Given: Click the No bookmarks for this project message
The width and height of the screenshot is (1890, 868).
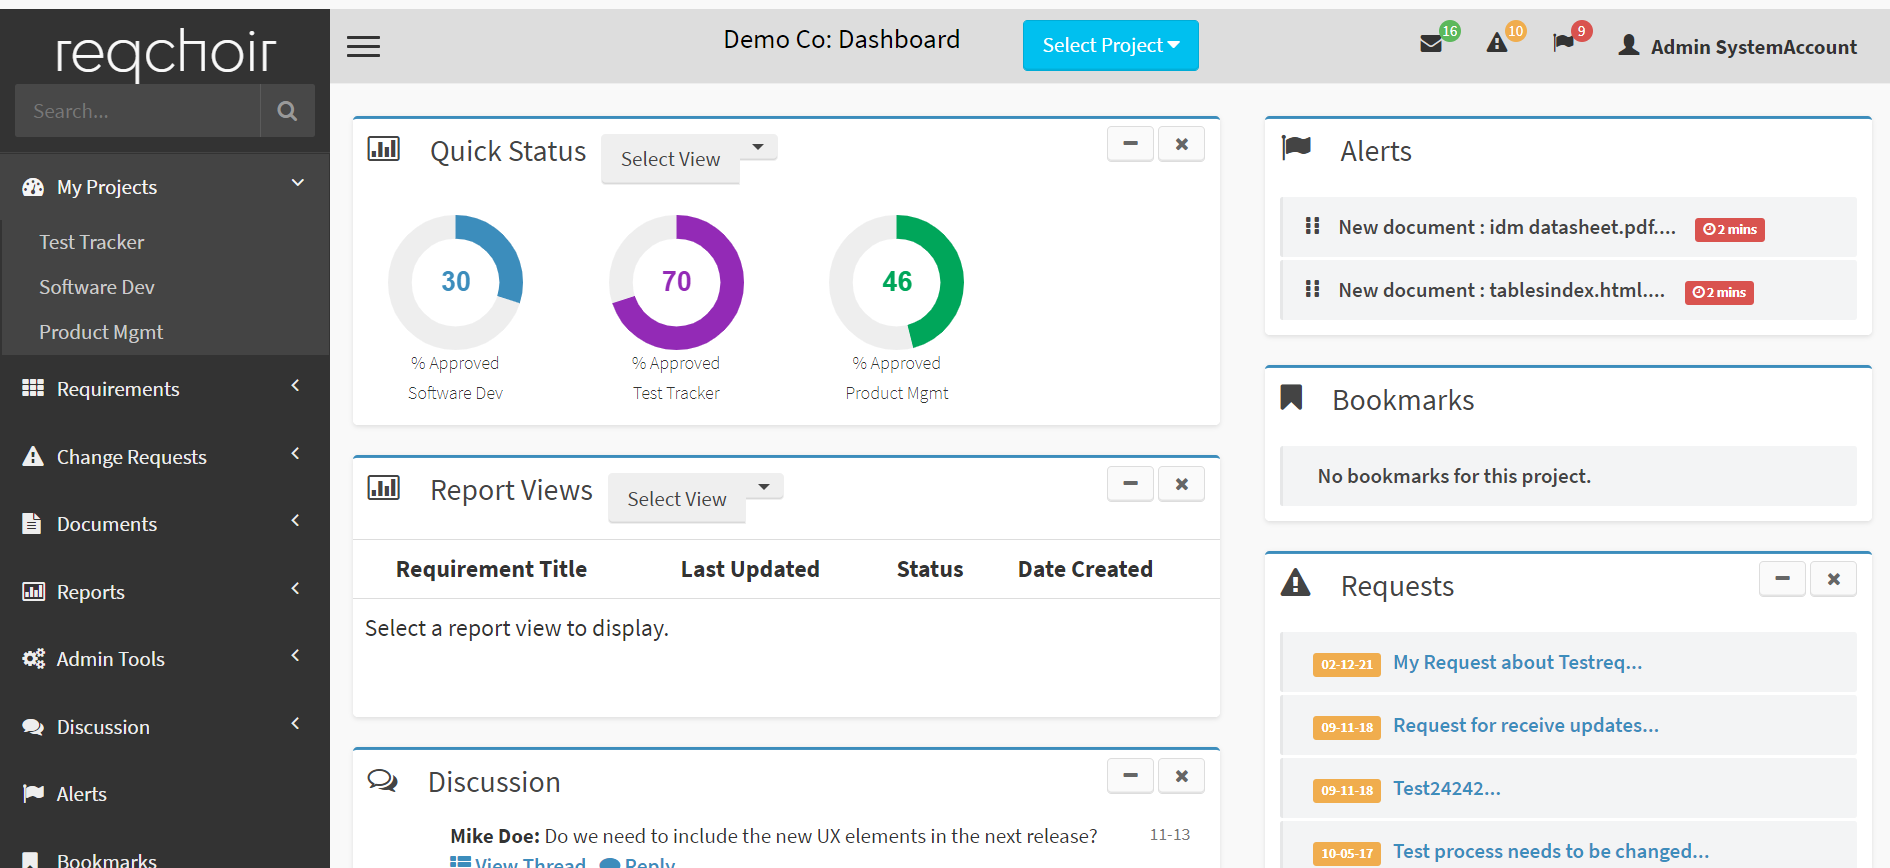Looking at the screenshot, I should [x=1454, y=476].
